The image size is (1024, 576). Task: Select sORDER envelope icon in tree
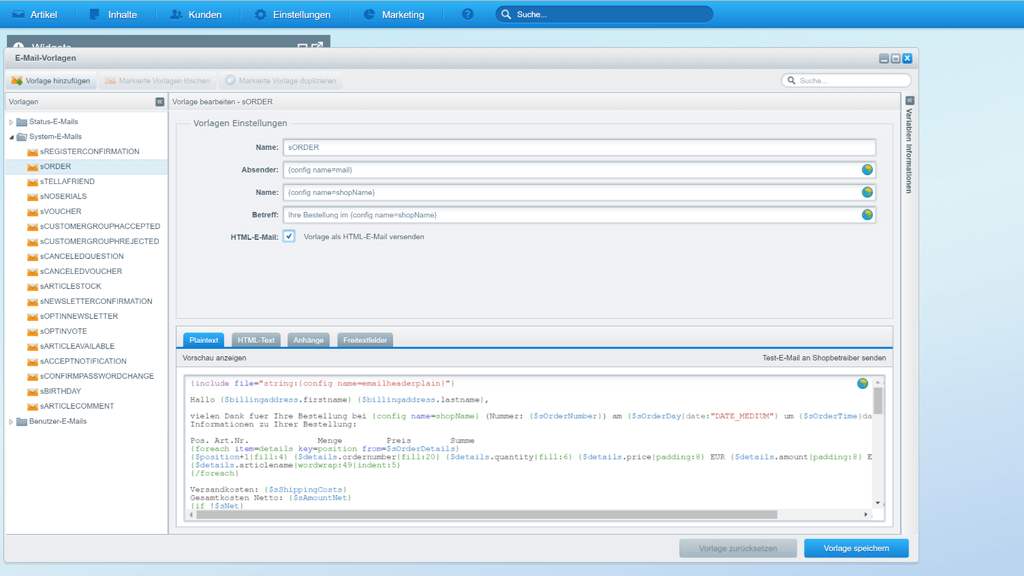tap(32, 167)
